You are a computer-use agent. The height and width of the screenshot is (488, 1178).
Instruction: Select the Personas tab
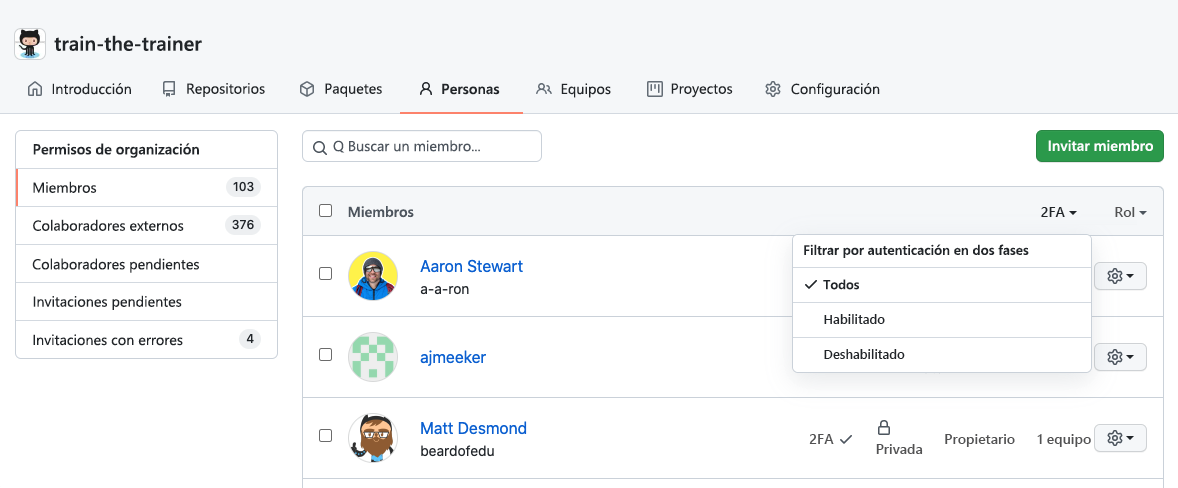(x=459, y=89)
